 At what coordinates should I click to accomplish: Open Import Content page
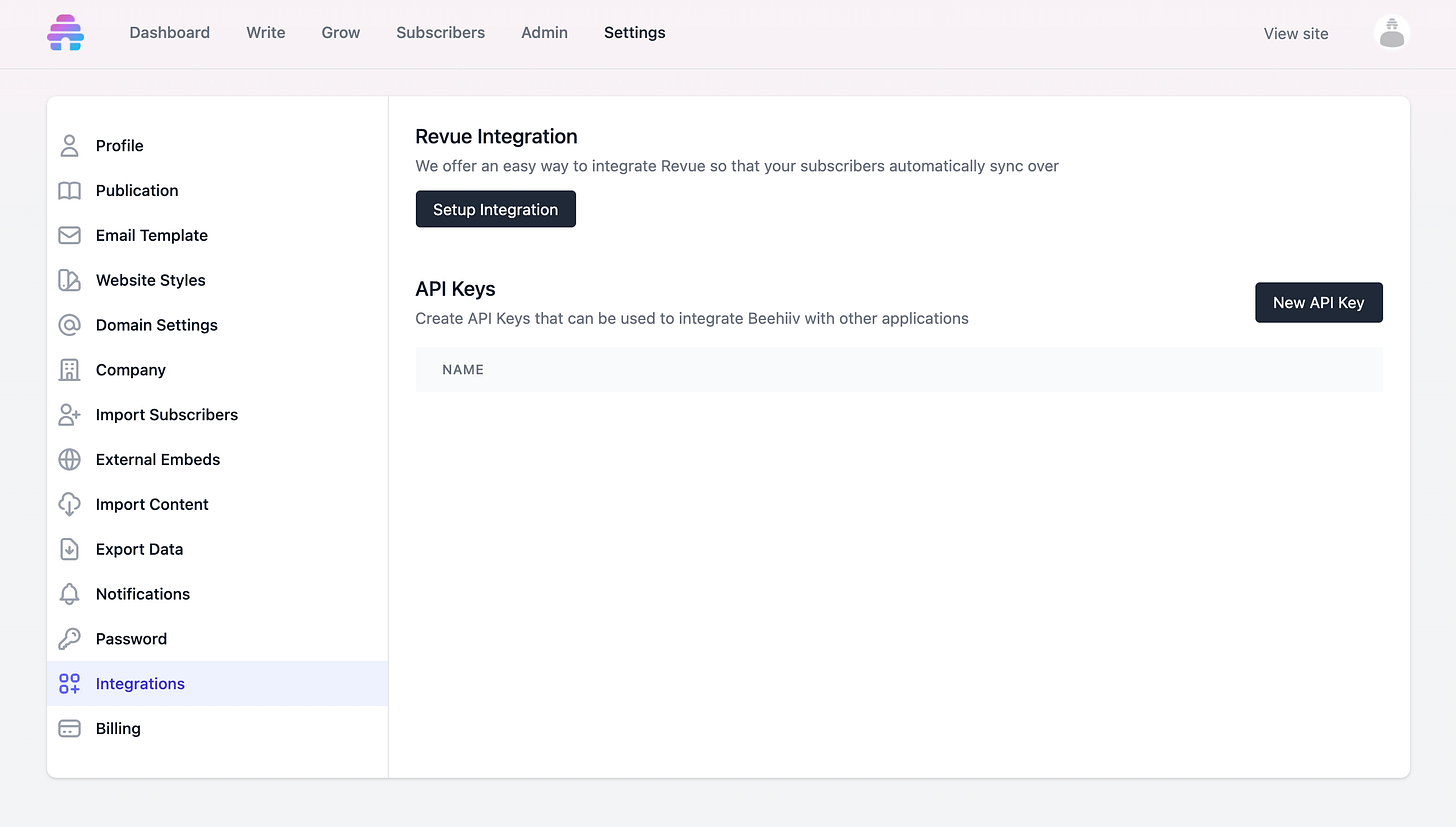[218, 505]
